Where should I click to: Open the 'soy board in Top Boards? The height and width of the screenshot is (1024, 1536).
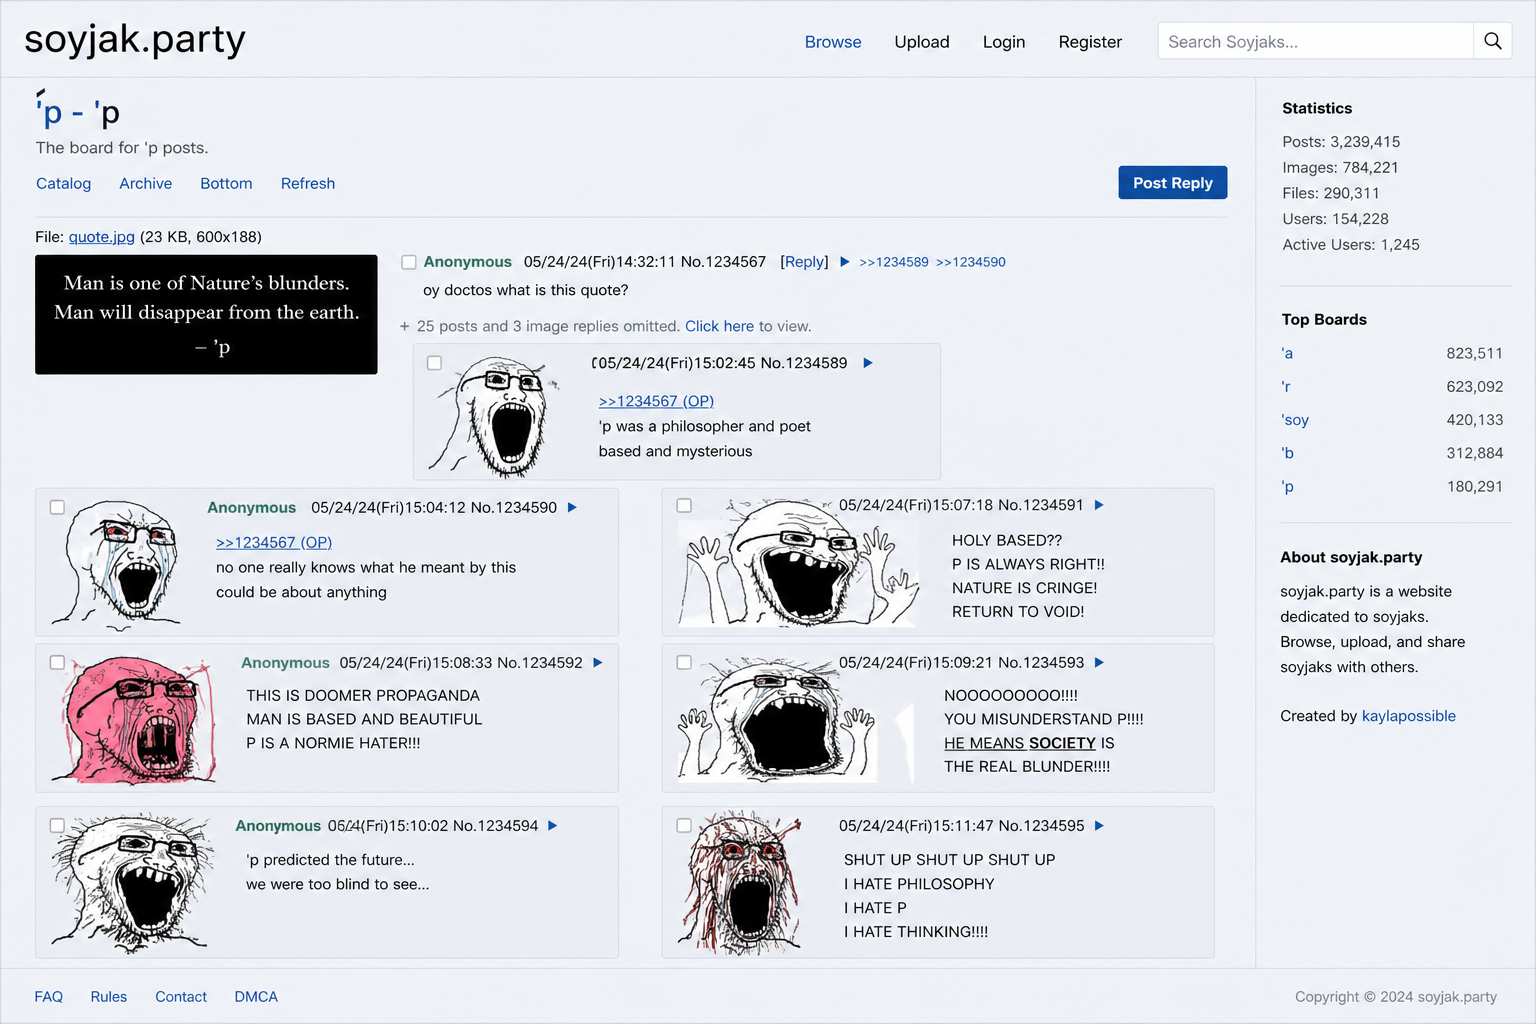pos(1295,420)
